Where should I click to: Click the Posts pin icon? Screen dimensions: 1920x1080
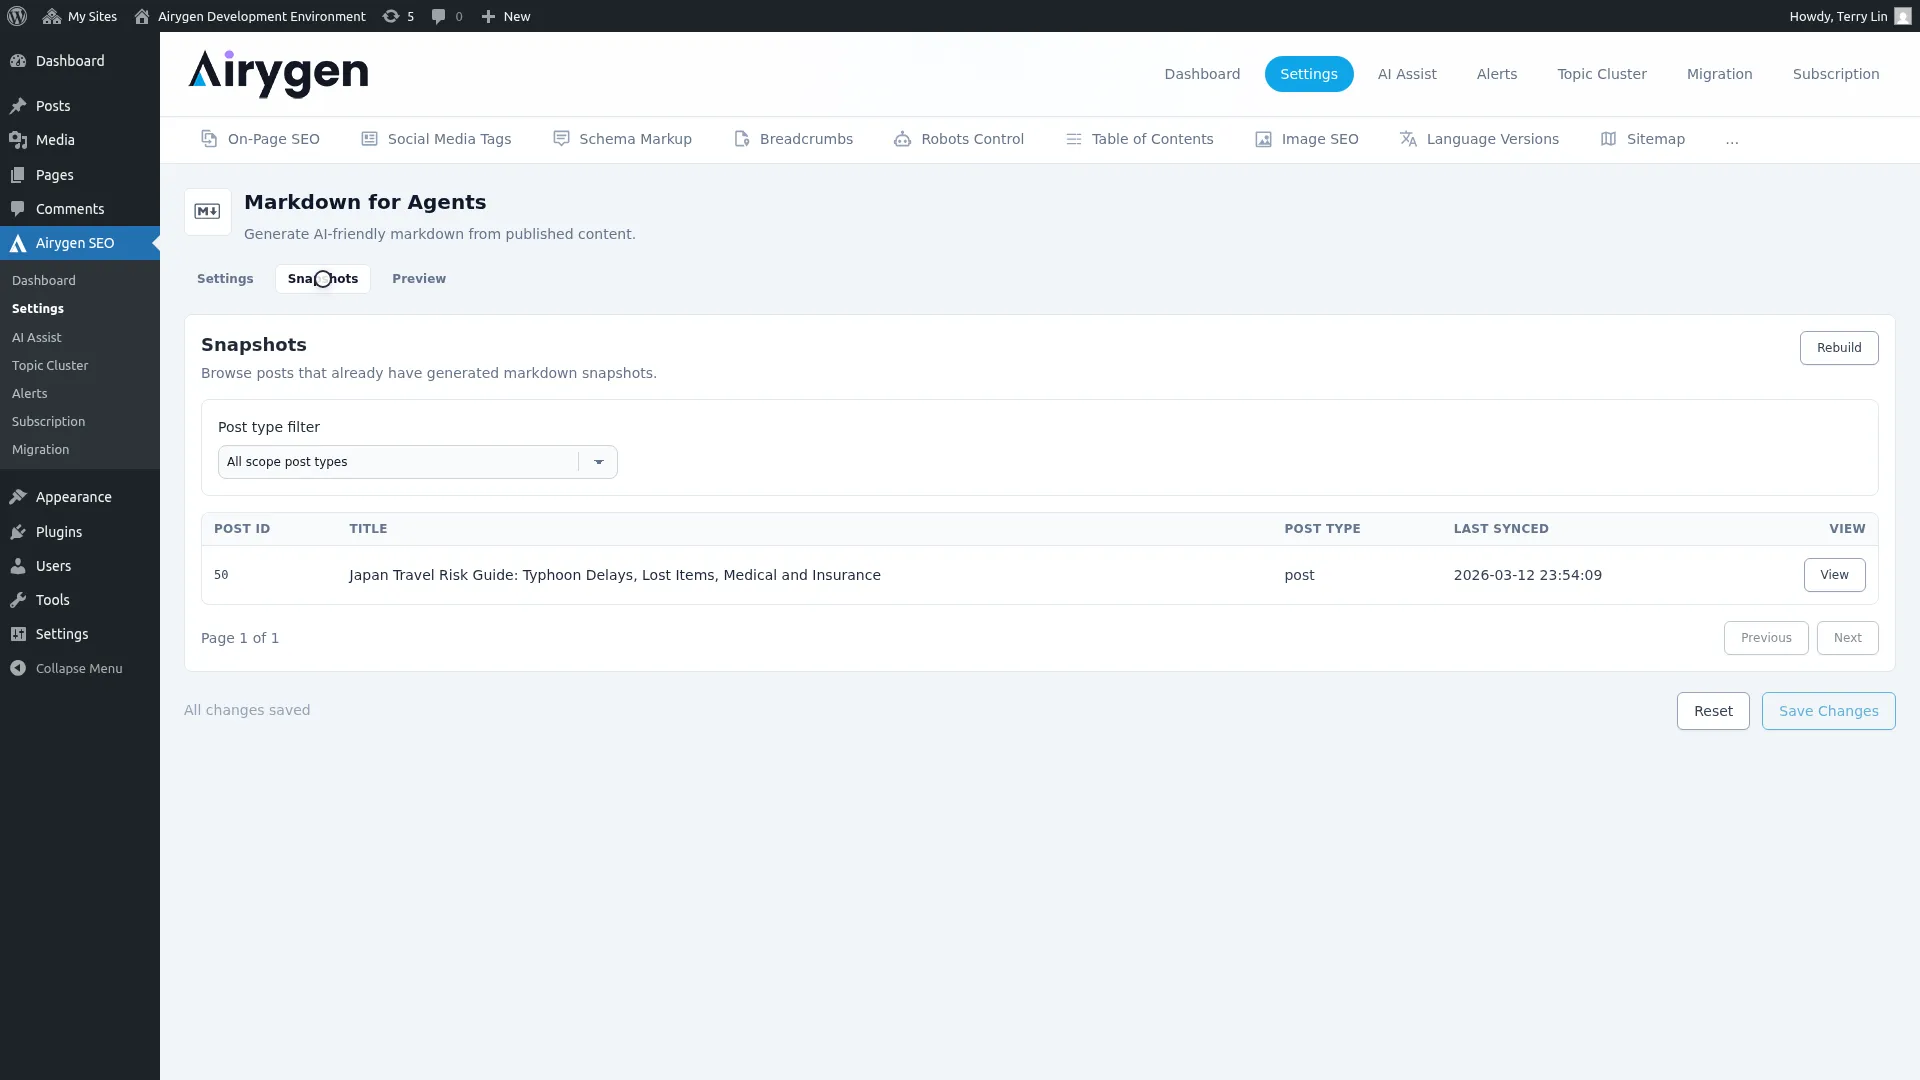tap(18, 106)
